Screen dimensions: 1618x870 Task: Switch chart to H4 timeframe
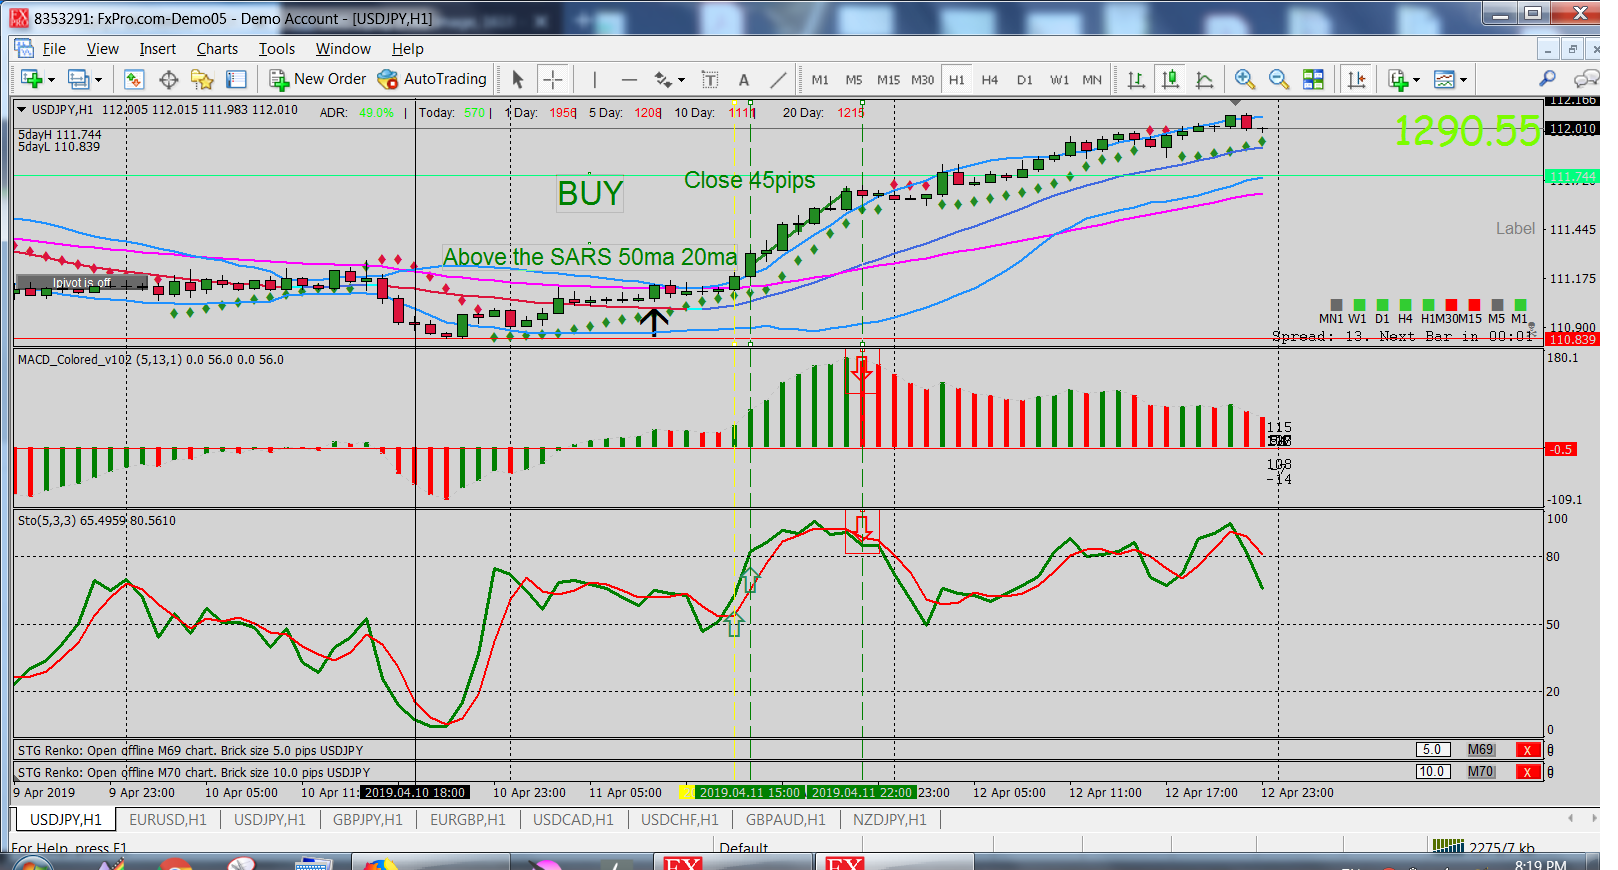[990, 79]
